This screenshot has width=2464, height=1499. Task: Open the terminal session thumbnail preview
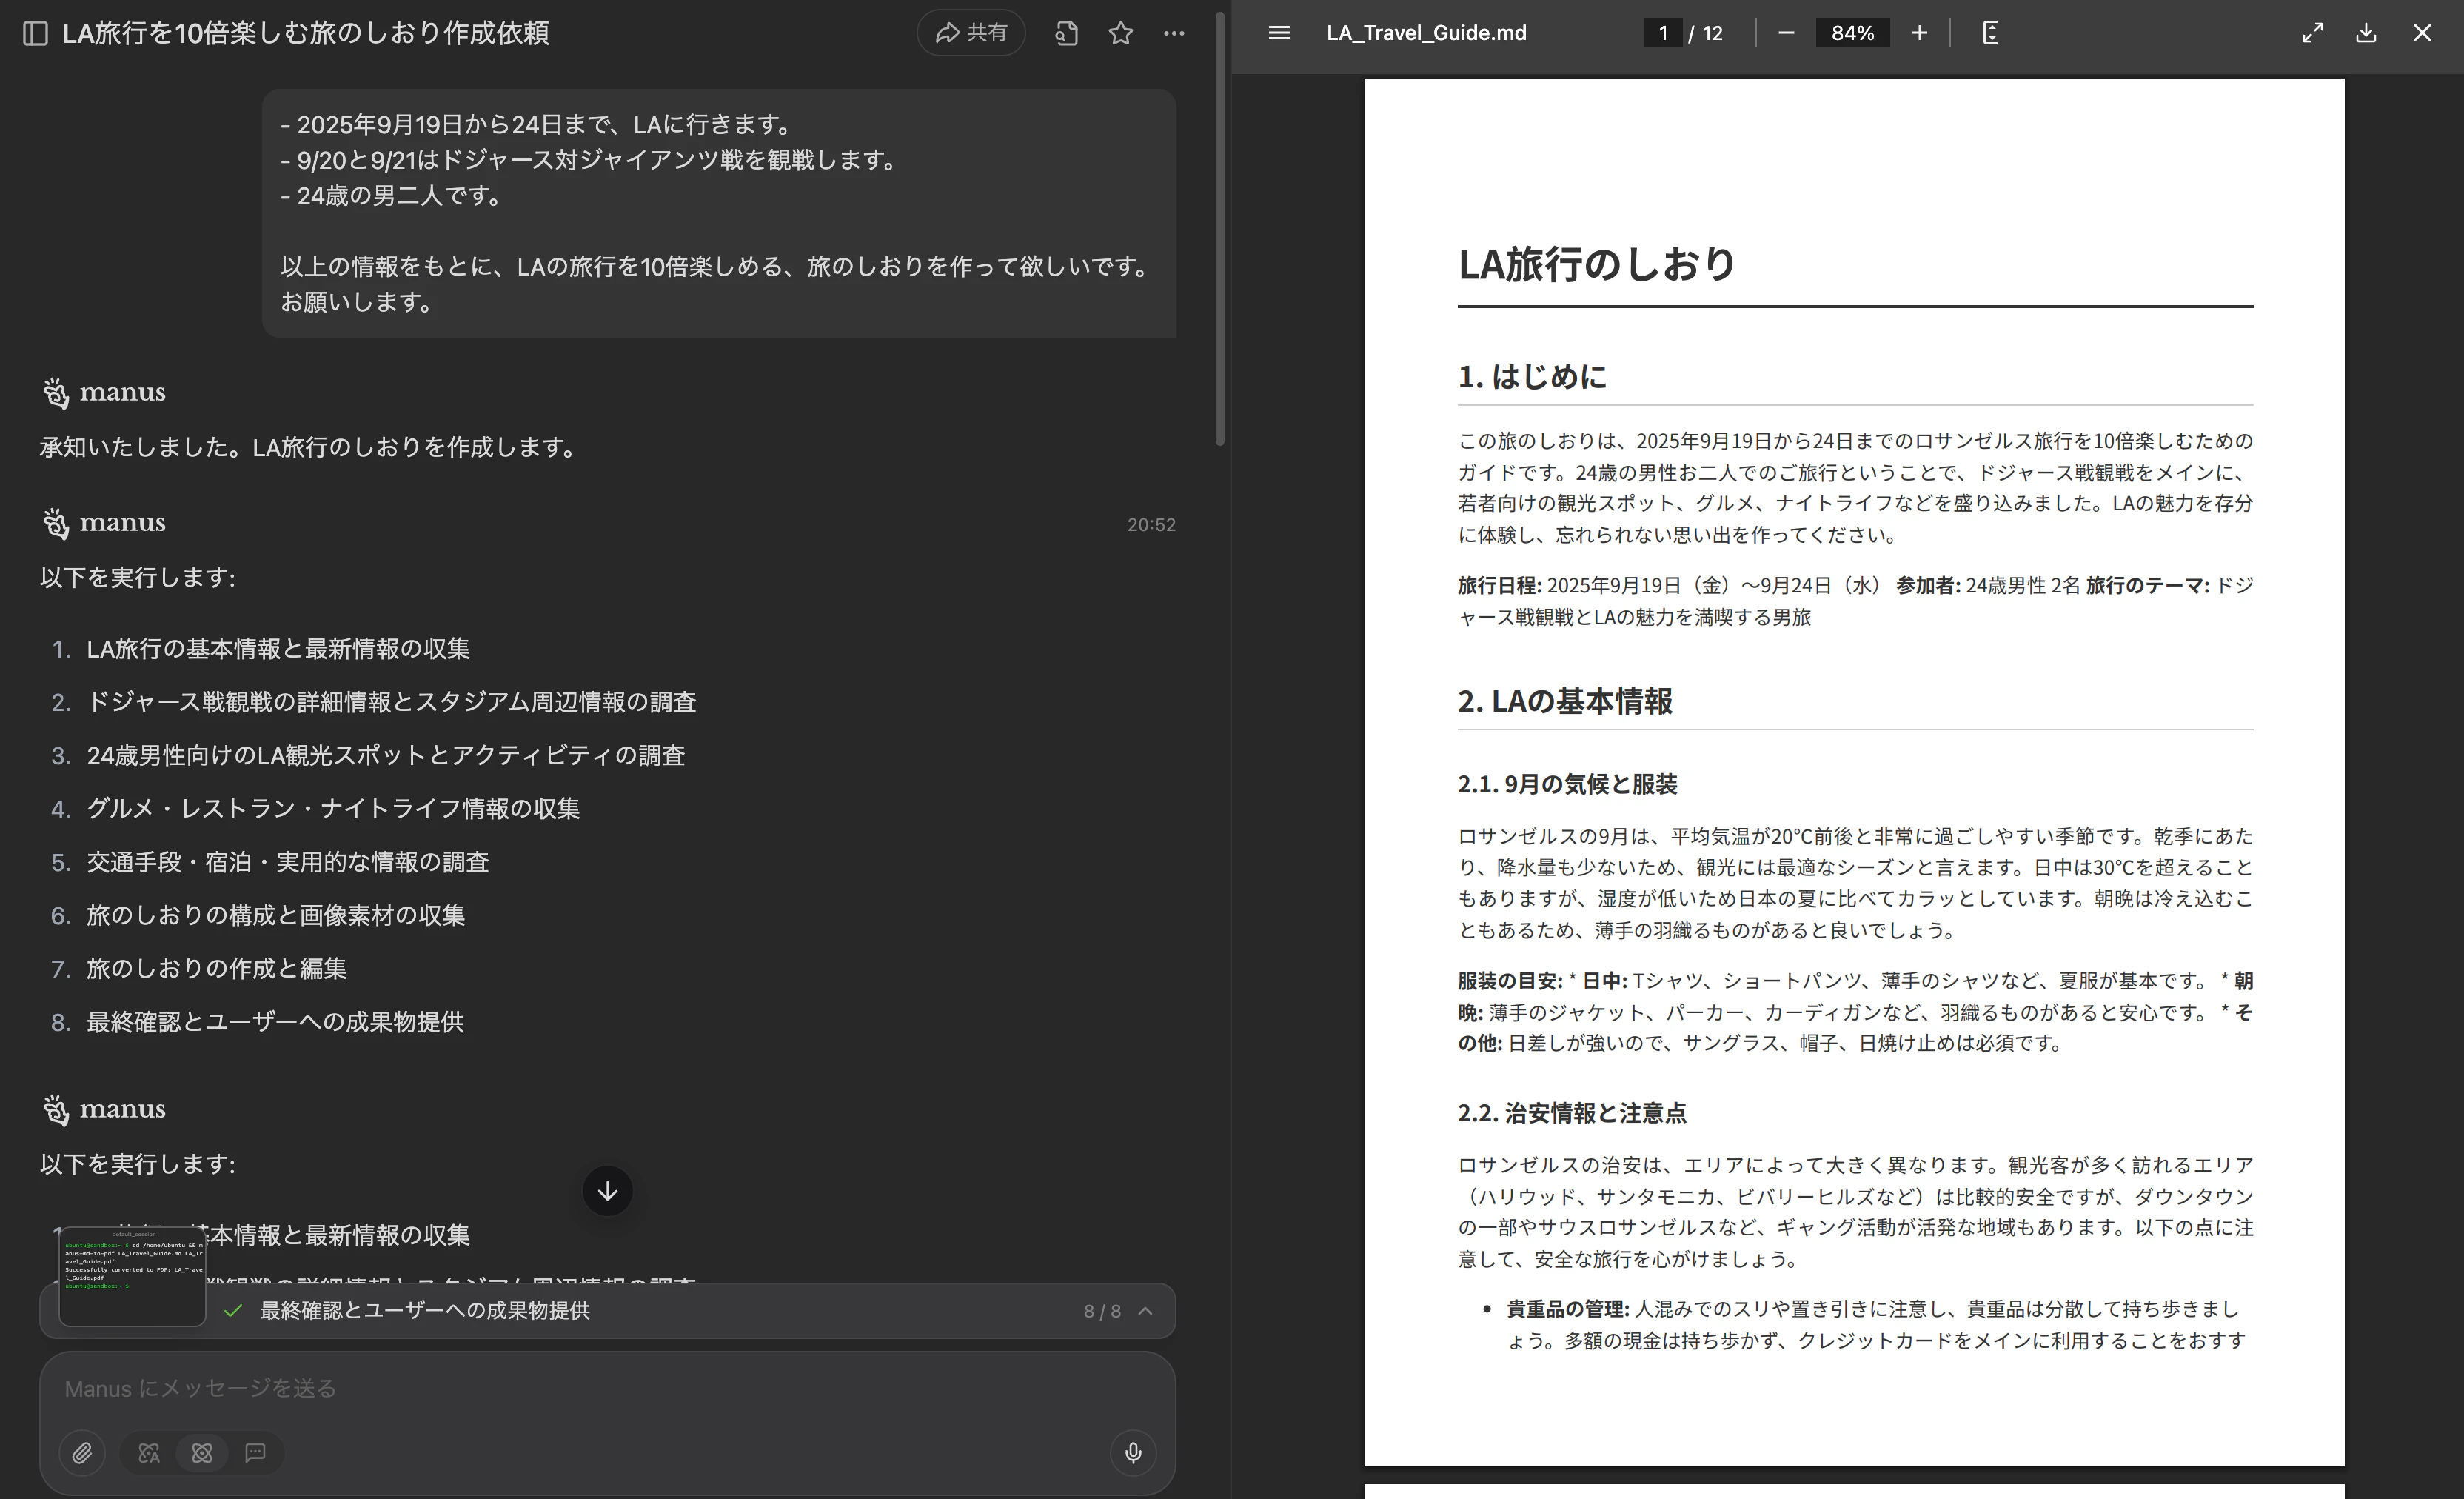(x=133, y=1277)
